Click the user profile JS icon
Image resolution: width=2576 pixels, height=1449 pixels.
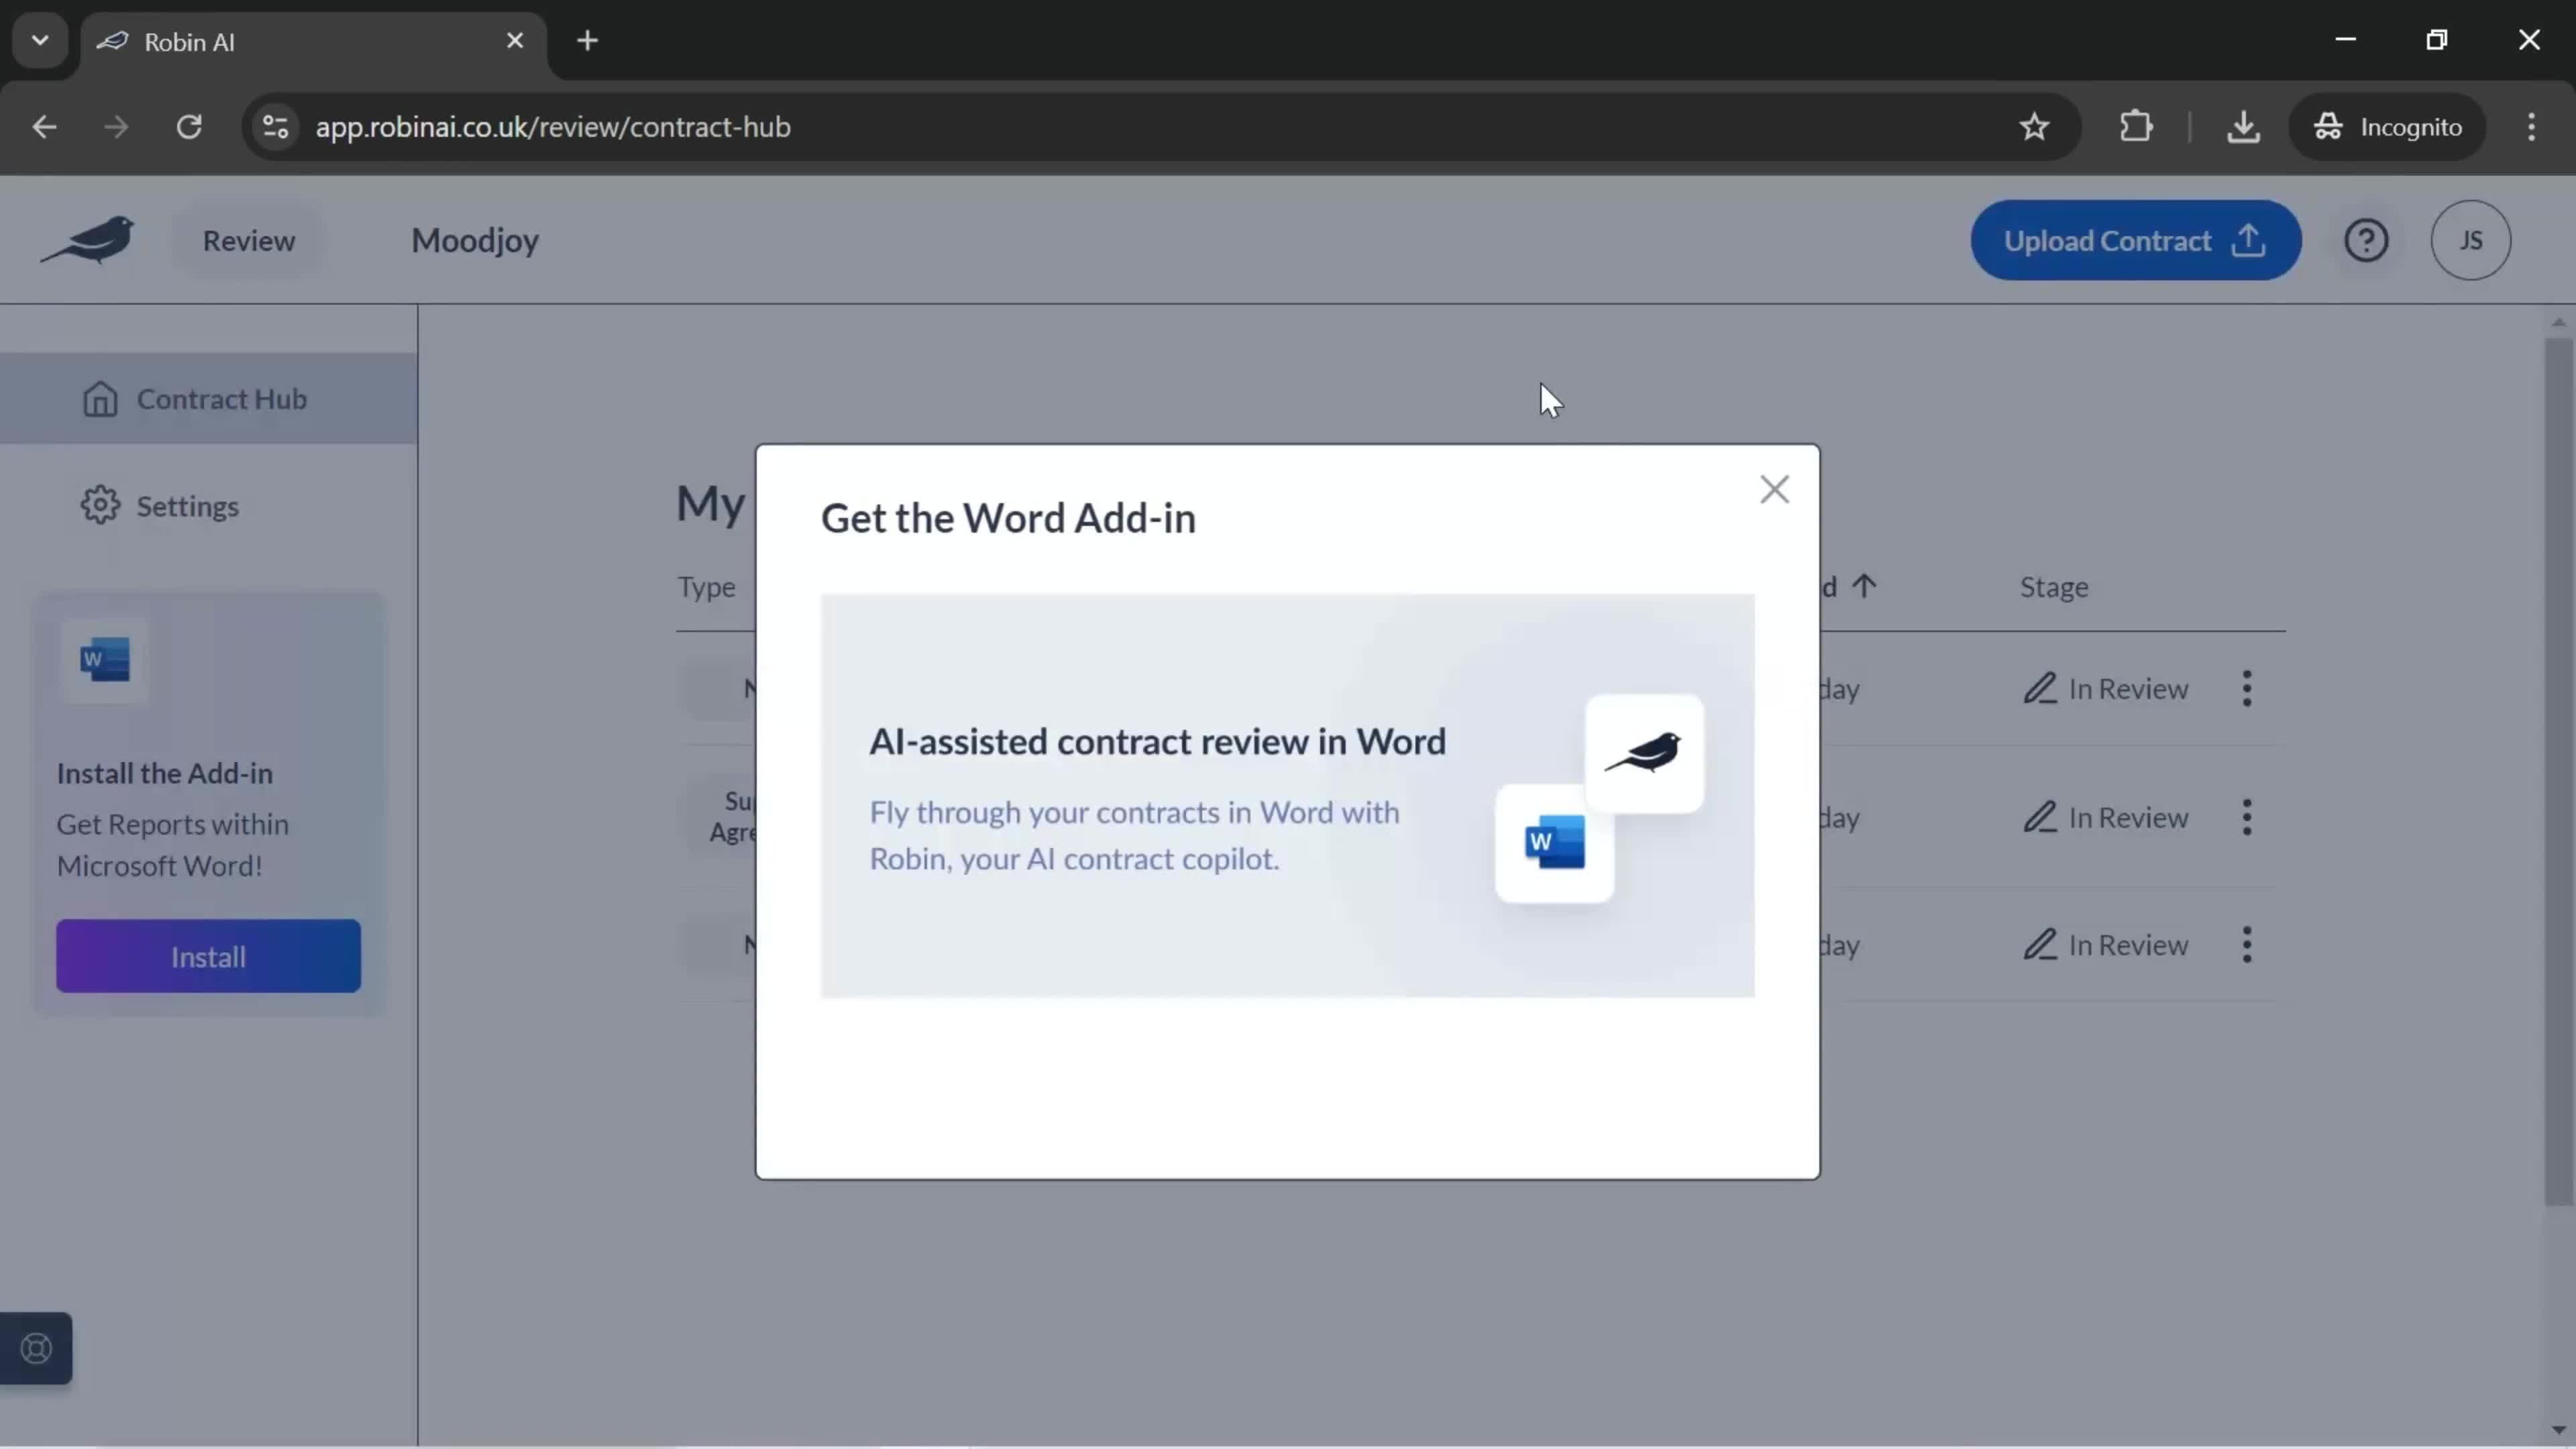2470,239
